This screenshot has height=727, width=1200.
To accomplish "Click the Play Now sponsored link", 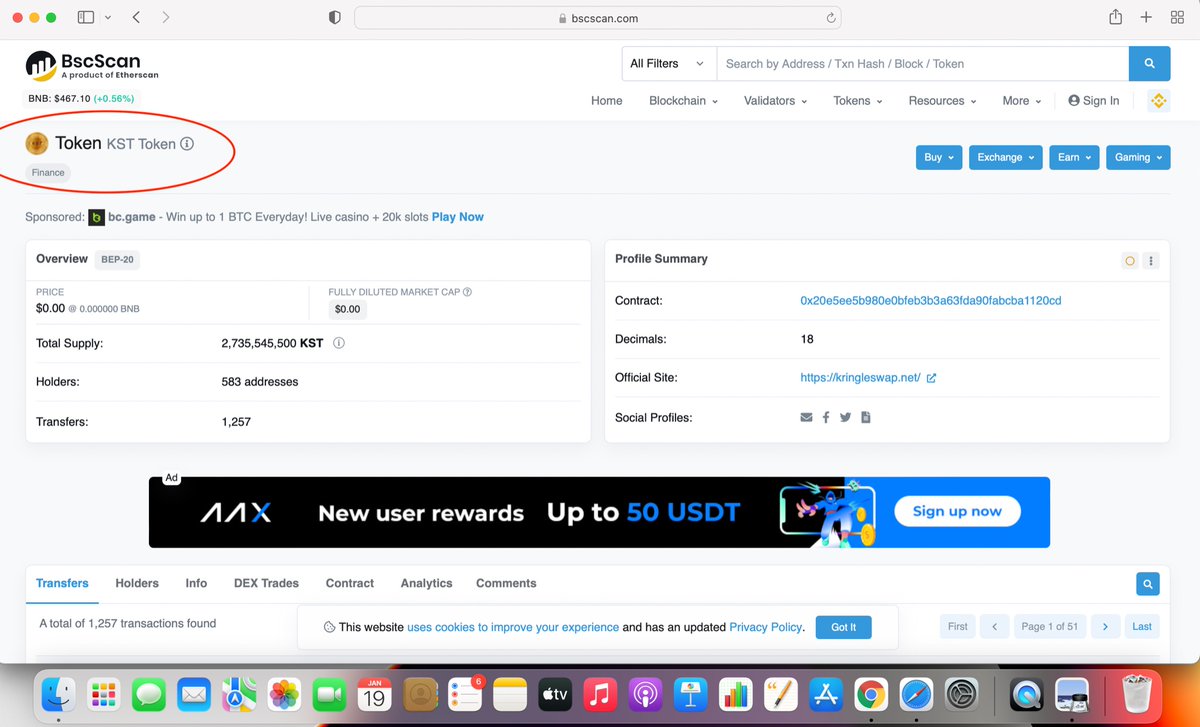I will [x=458, y=217].
